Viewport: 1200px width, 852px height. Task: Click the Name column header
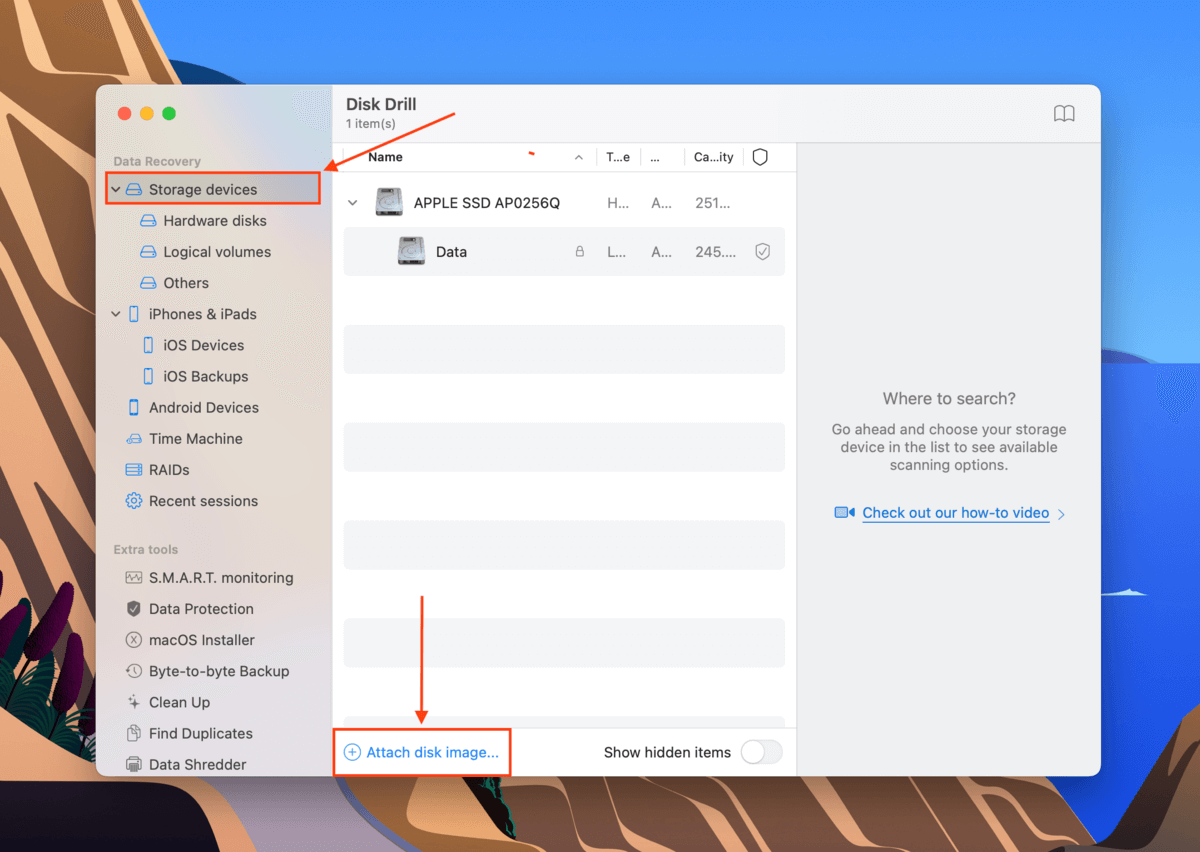click(385, 157)
